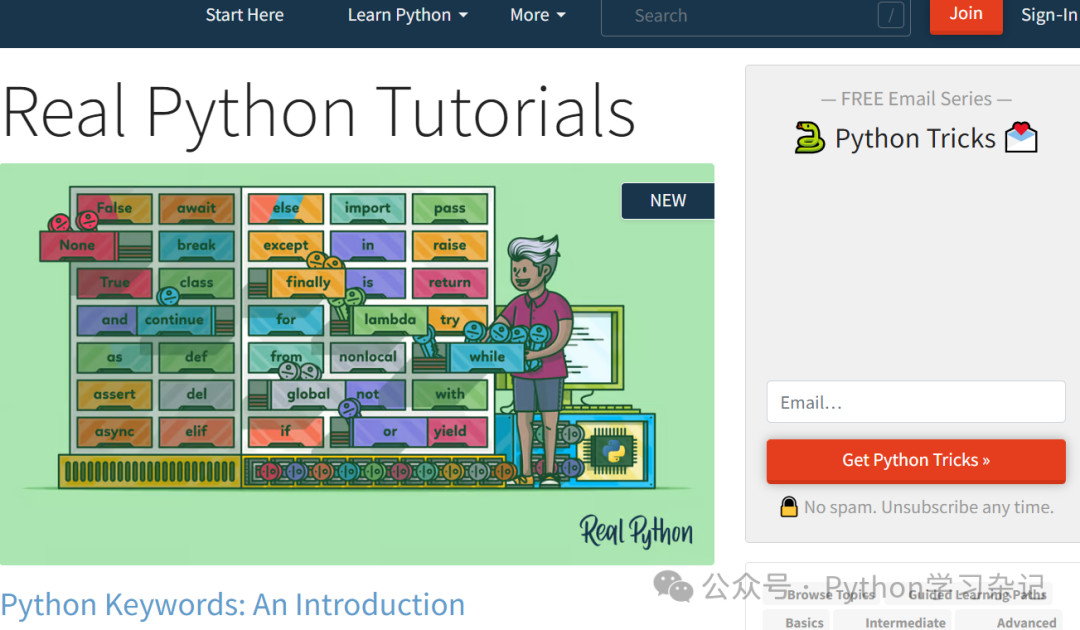
Task: Click the Python Tricks heading text
Action: 915,138
